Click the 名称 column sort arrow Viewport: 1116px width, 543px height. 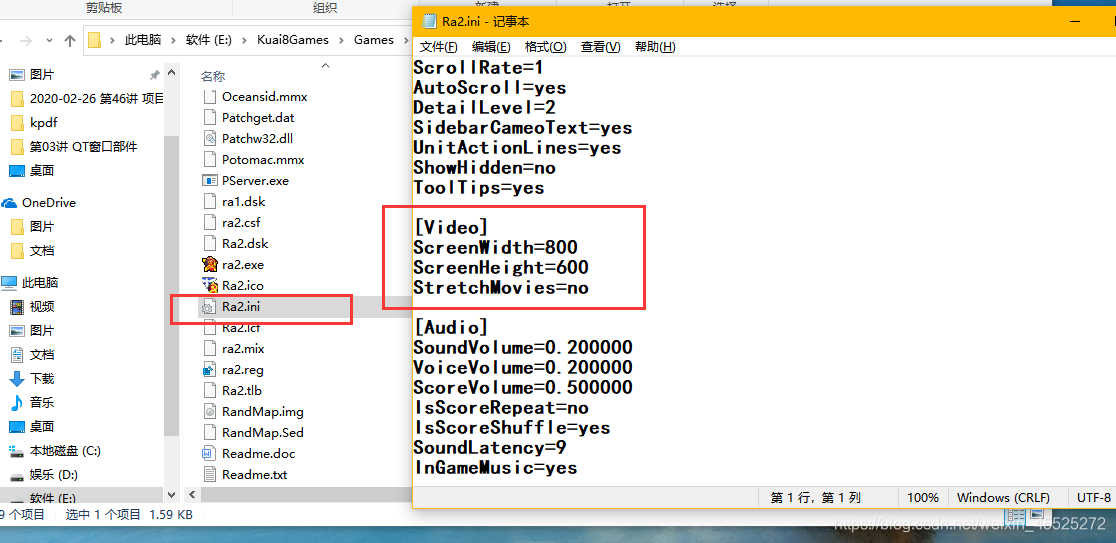325,65
